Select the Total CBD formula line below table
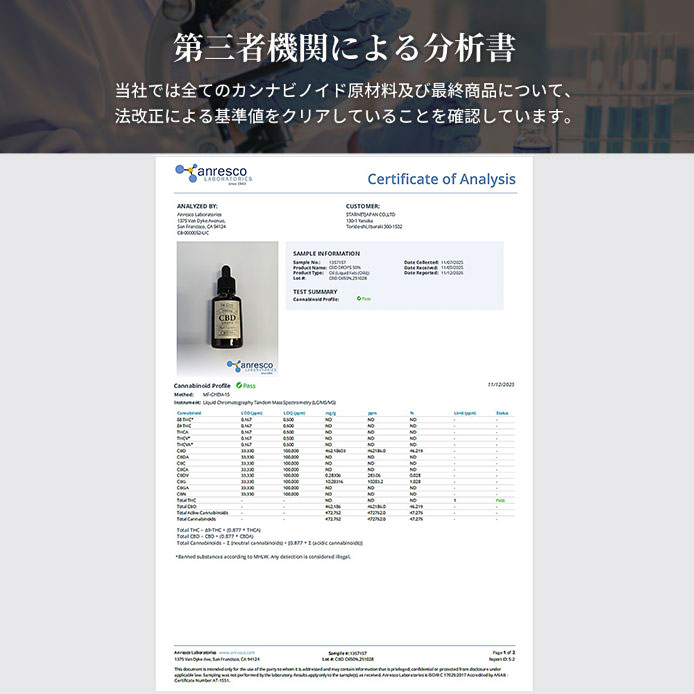 pyautogui.click(x=215, y=536)
